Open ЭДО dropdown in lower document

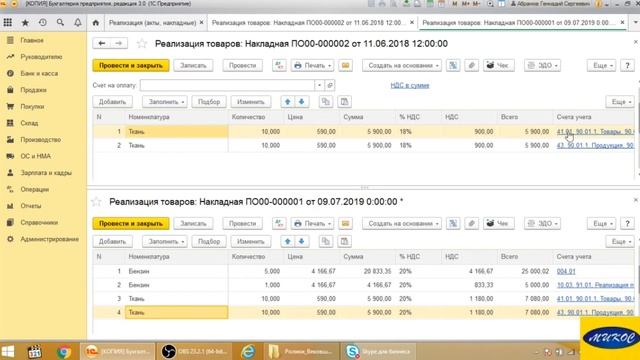[542, 223]
